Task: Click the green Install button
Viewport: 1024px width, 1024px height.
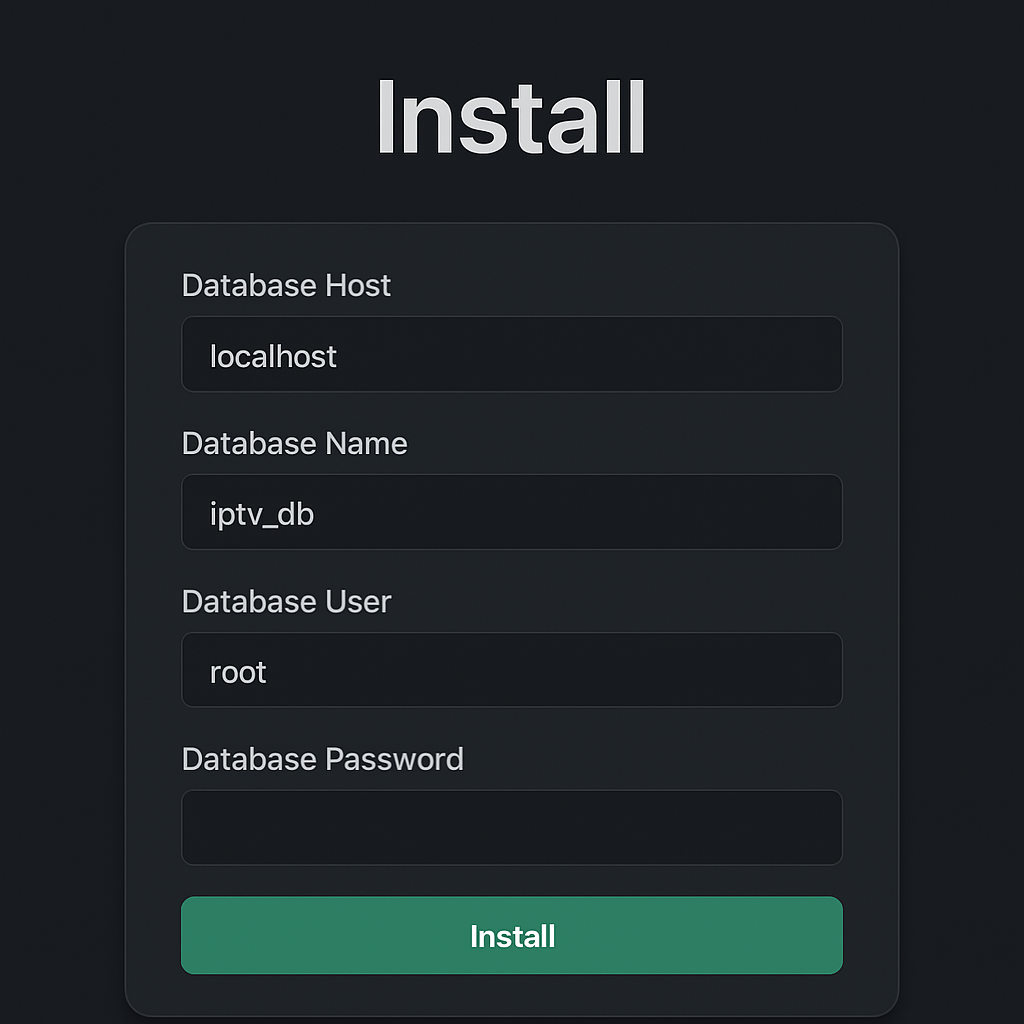Action: 511,935
